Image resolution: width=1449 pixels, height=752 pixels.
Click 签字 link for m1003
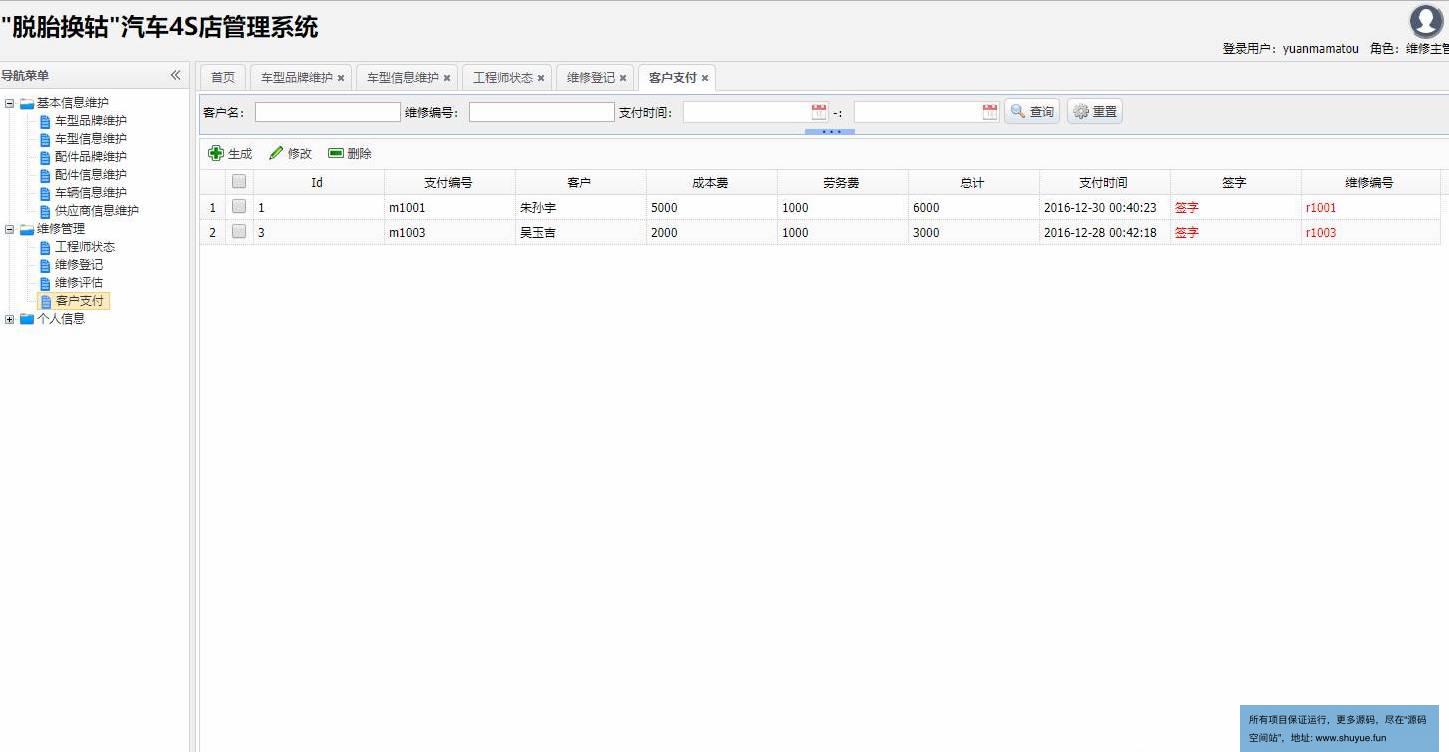pyautogui.click(x=1187, y=233)
